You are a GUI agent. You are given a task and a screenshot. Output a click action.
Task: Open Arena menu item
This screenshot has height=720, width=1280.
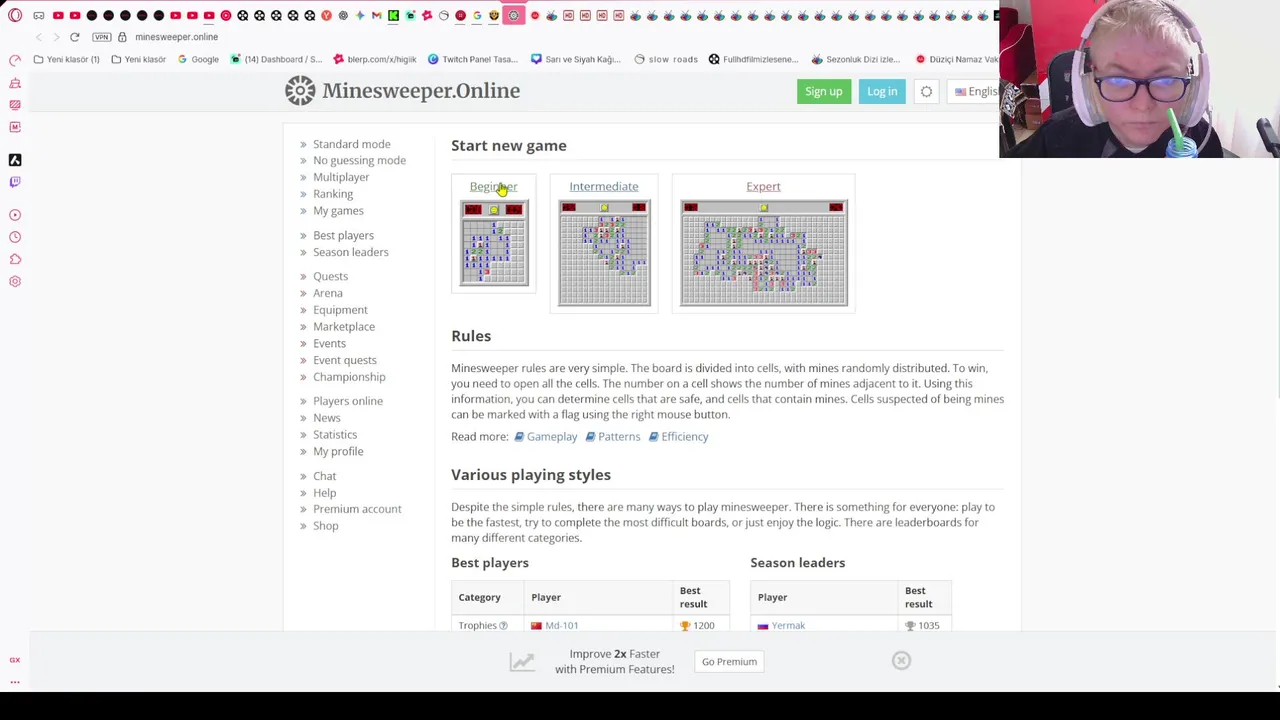click(x=327, y=293)
